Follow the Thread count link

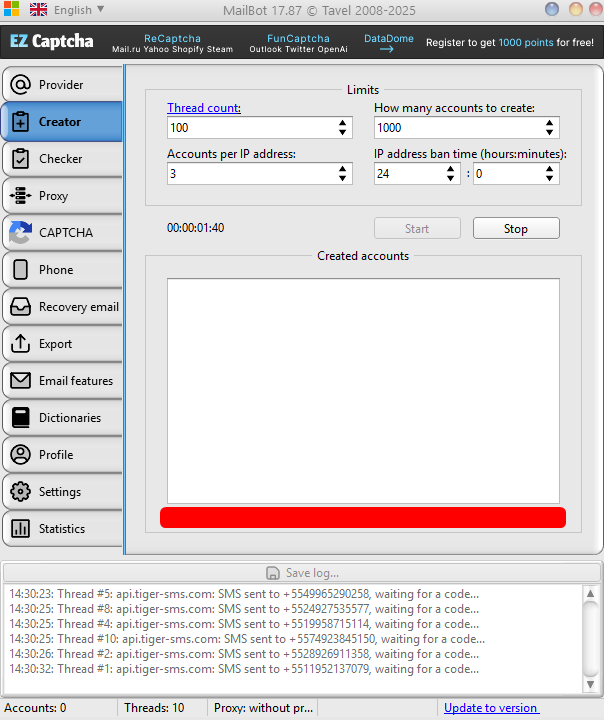204,108
